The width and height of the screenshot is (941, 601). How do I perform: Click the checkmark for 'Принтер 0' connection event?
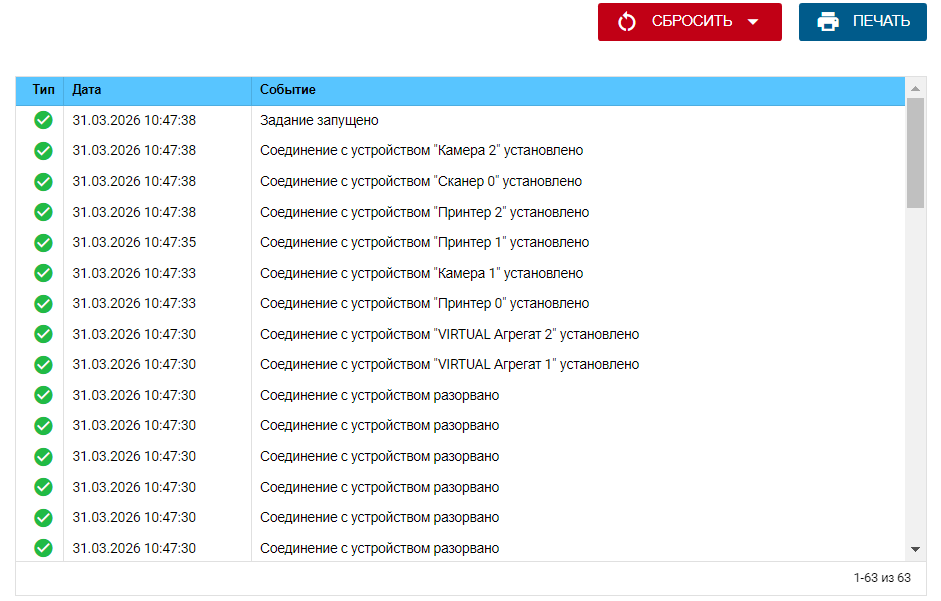(x=42, y=303)
